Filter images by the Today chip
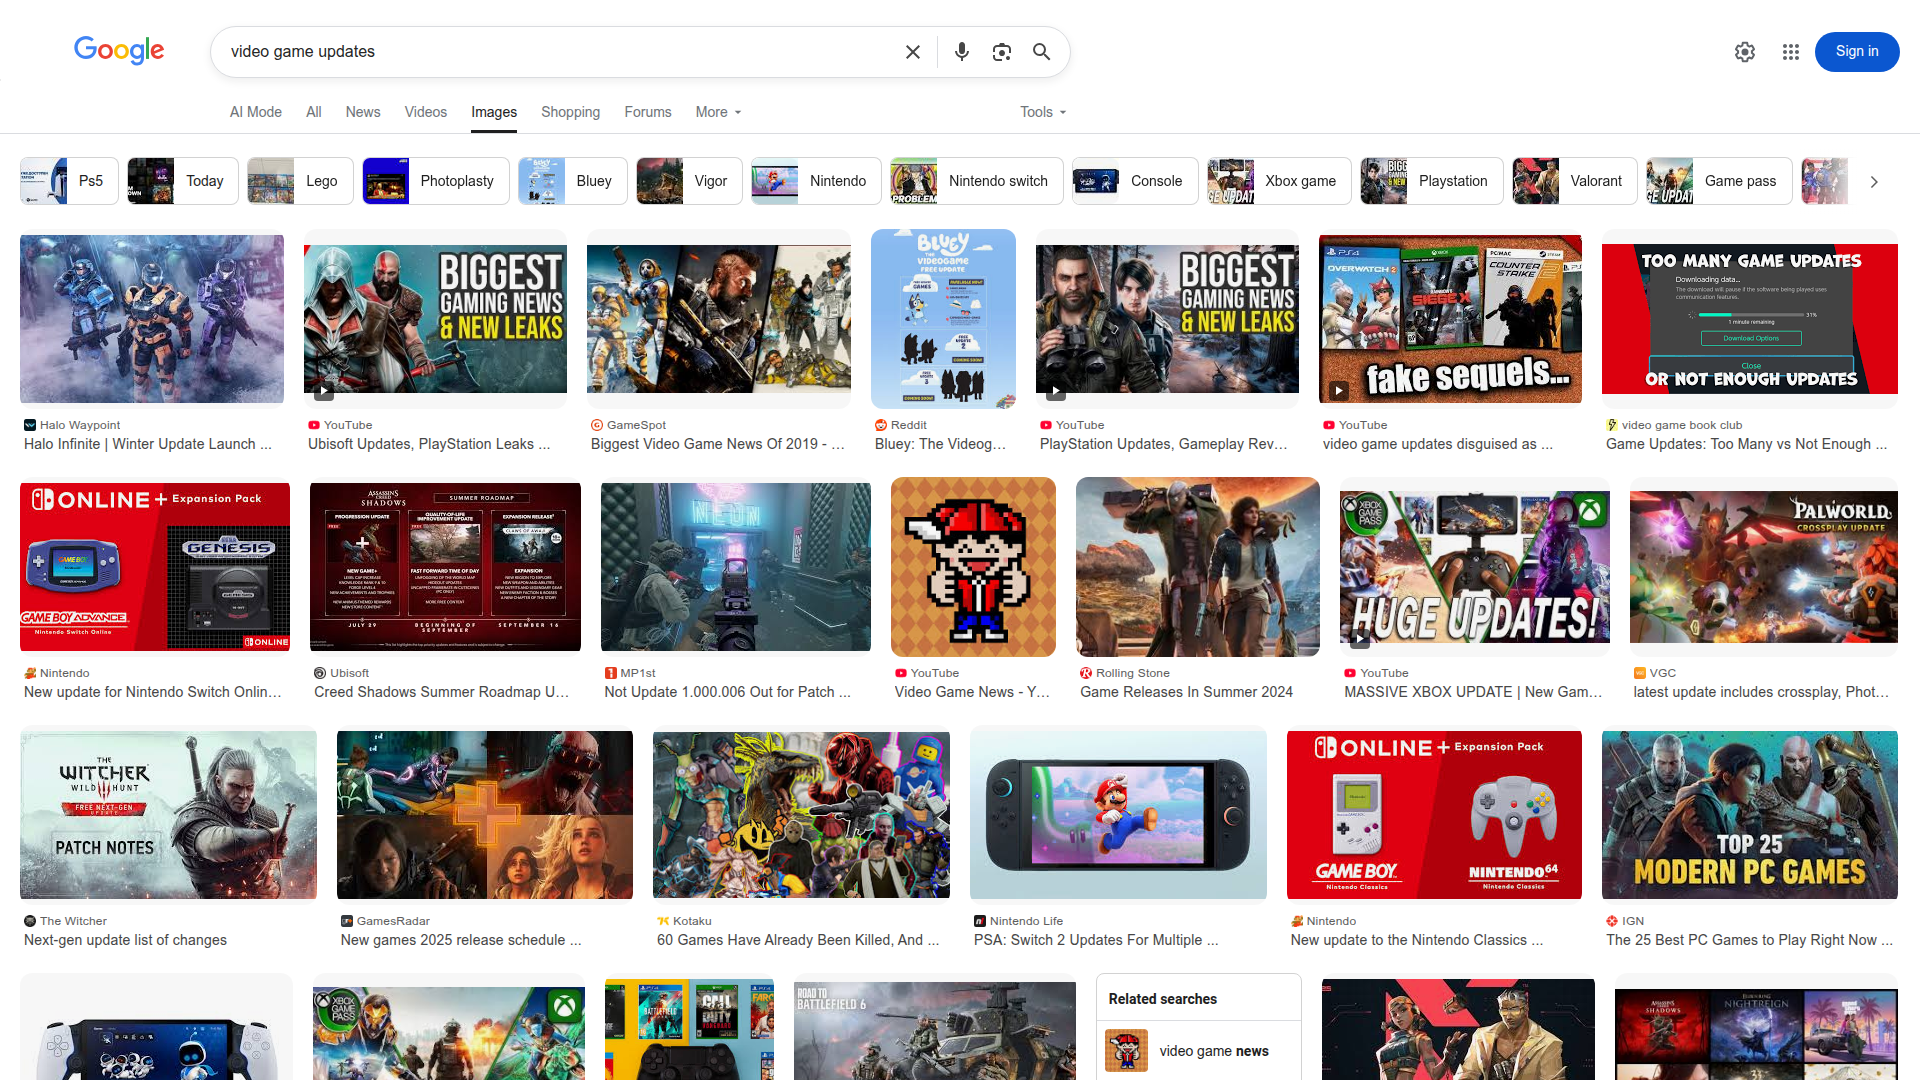 pyautogui.click(x=183, y=181)
